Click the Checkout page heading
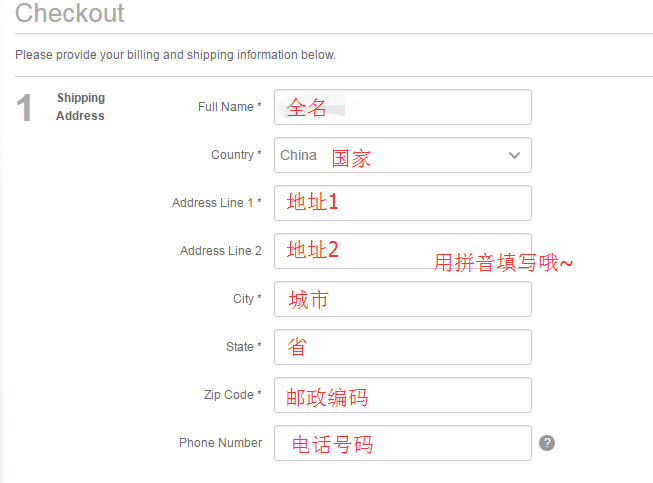The height and width of the screenshot is (483, 653). pos(70,13)
